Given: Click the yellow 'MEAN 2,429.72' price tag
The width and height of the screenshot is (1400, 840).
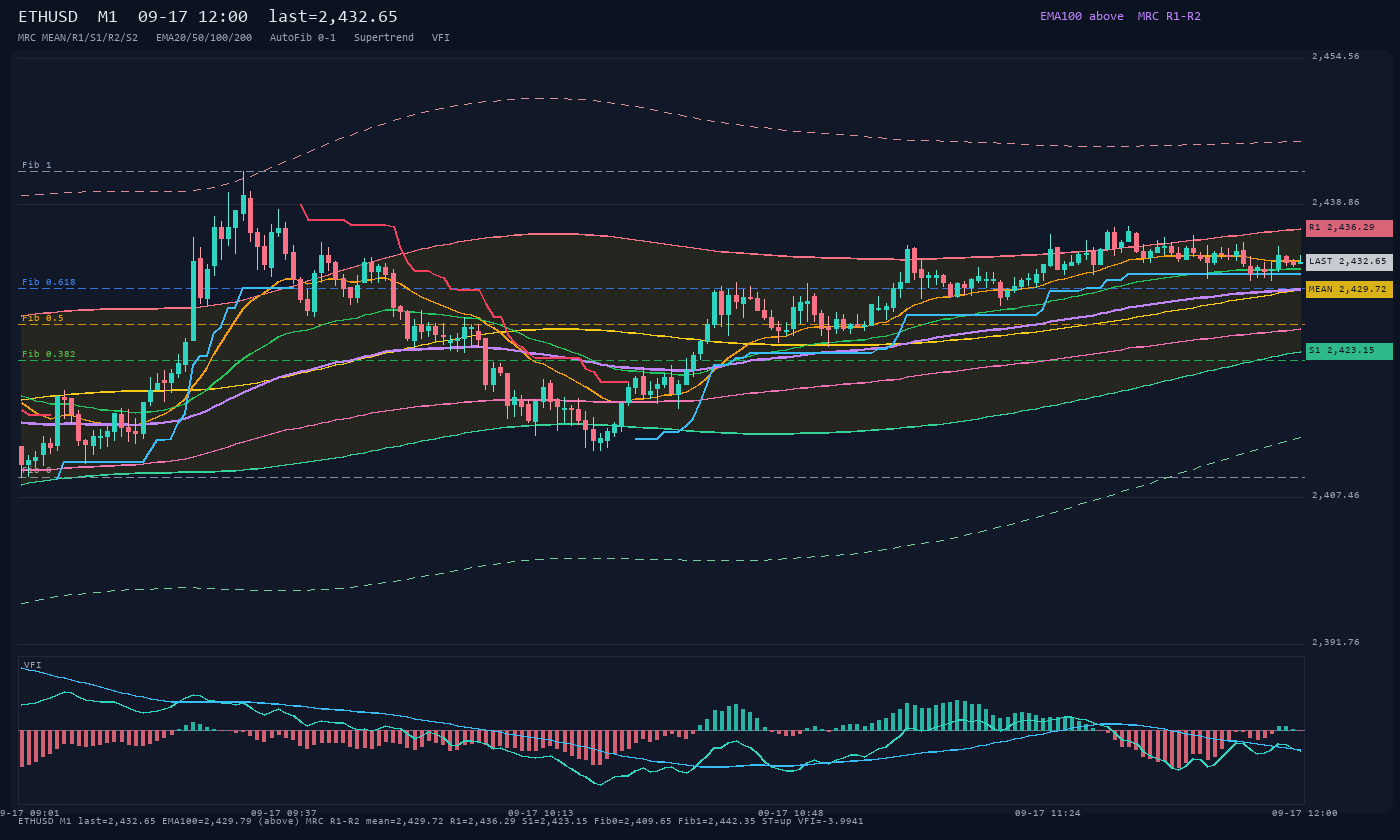Looking at the screenshot, I should pyautogui.click(x=1349, y=289).
